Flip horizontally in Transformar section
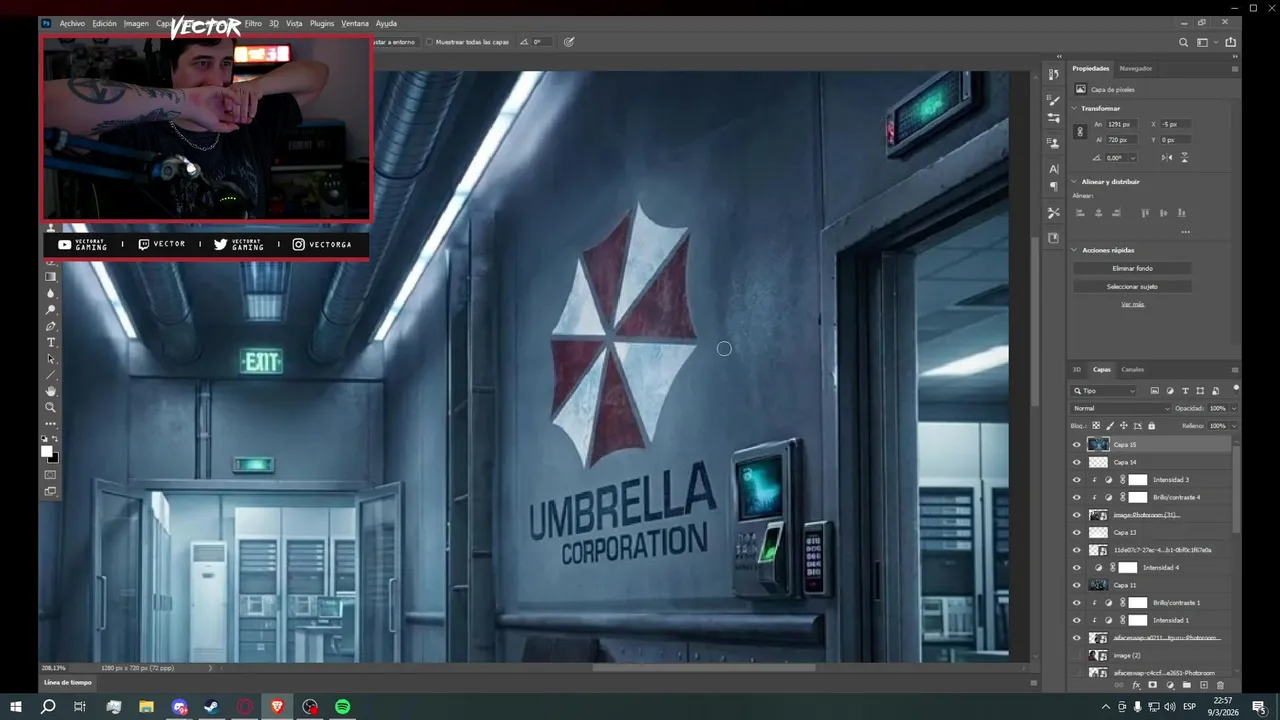 (1167, 158)
